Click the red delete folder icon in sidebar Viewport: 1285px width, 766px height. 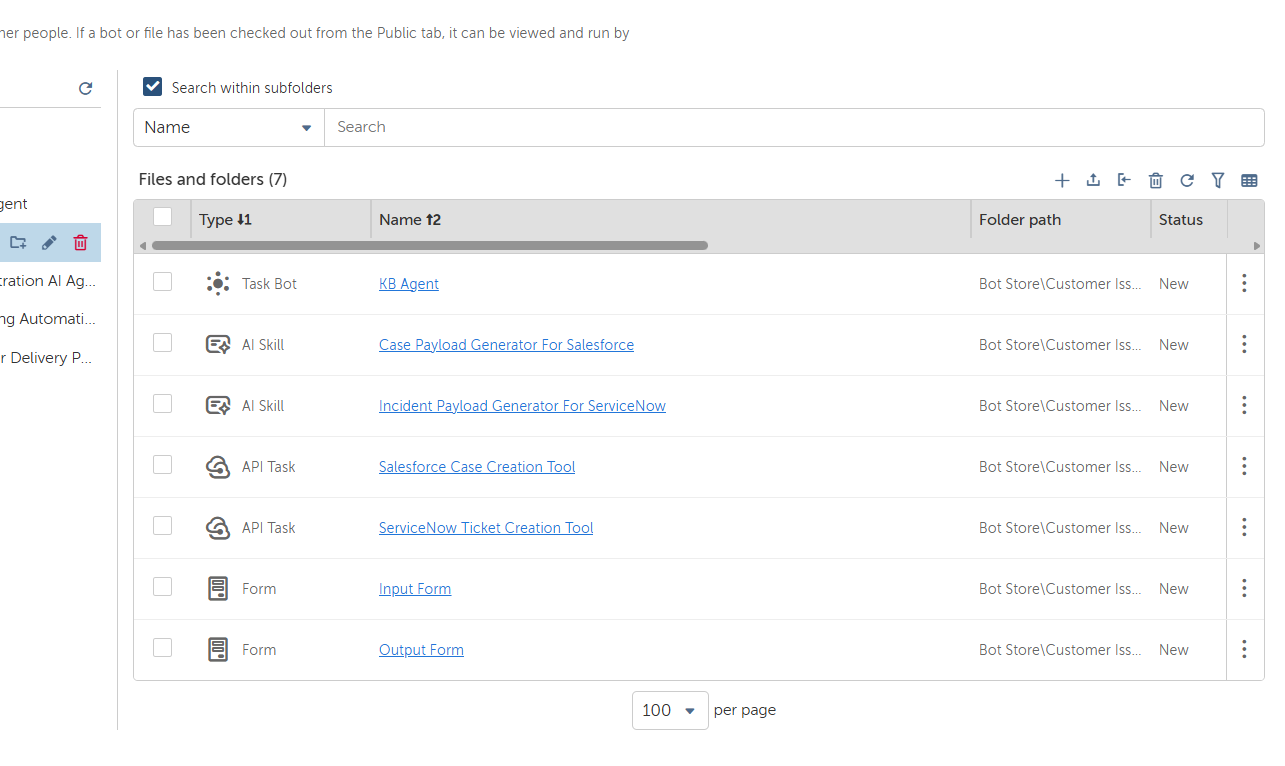click(x=81, y=242)
